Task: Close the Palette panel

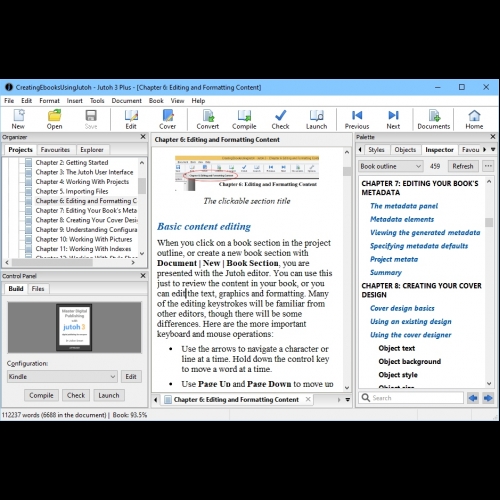Action: click(x=493, y=137)
